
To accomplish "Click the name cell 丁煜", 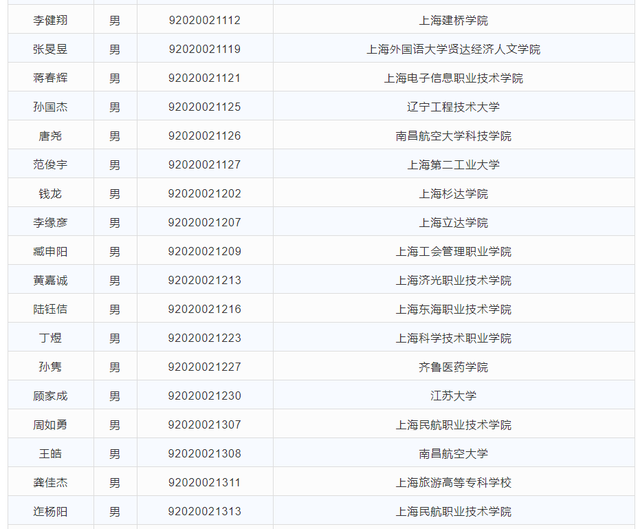I will 50,338.
